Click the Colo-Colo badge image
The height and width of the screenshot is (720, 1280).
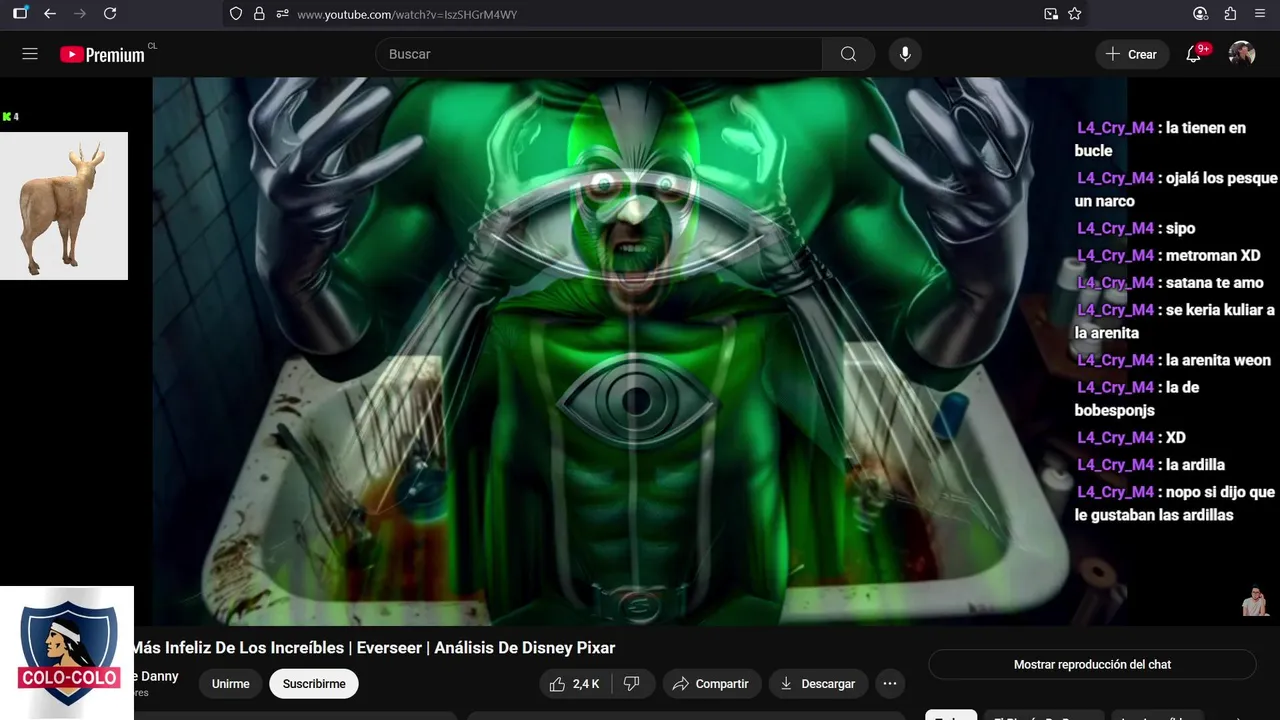pos(67,652)
